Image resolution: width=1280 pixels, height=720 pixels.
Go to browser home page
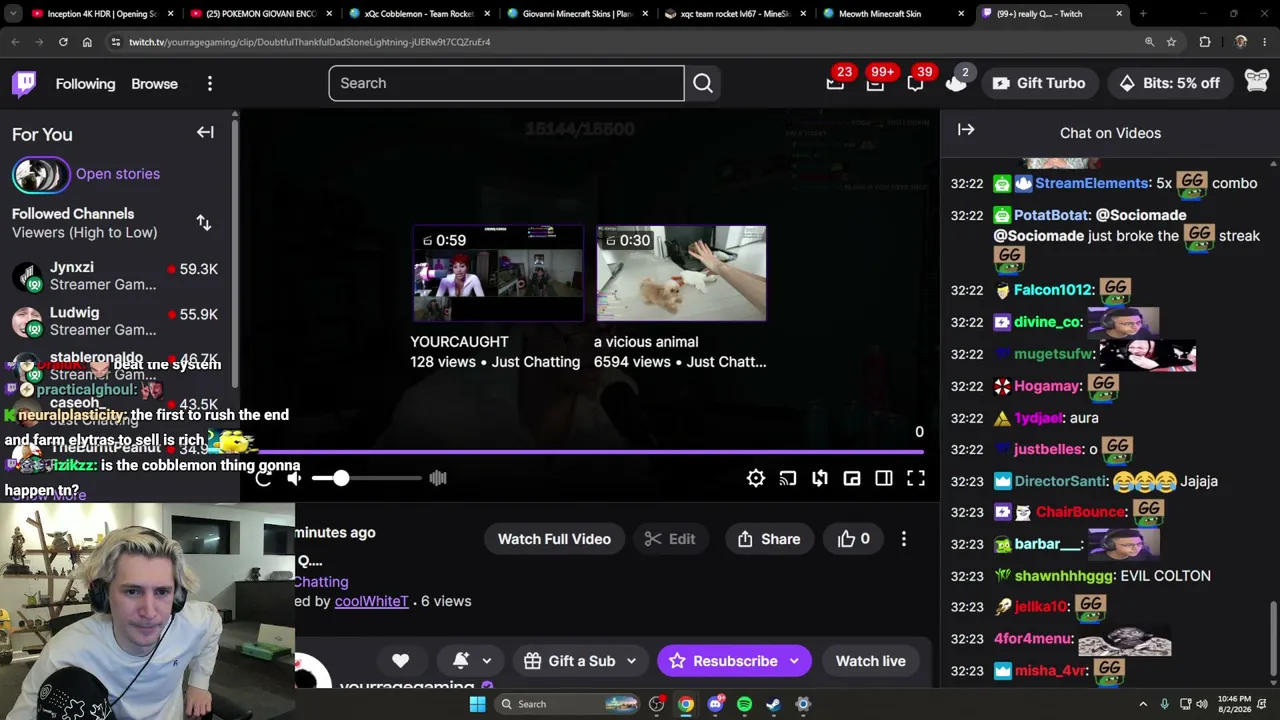point(87,42)
